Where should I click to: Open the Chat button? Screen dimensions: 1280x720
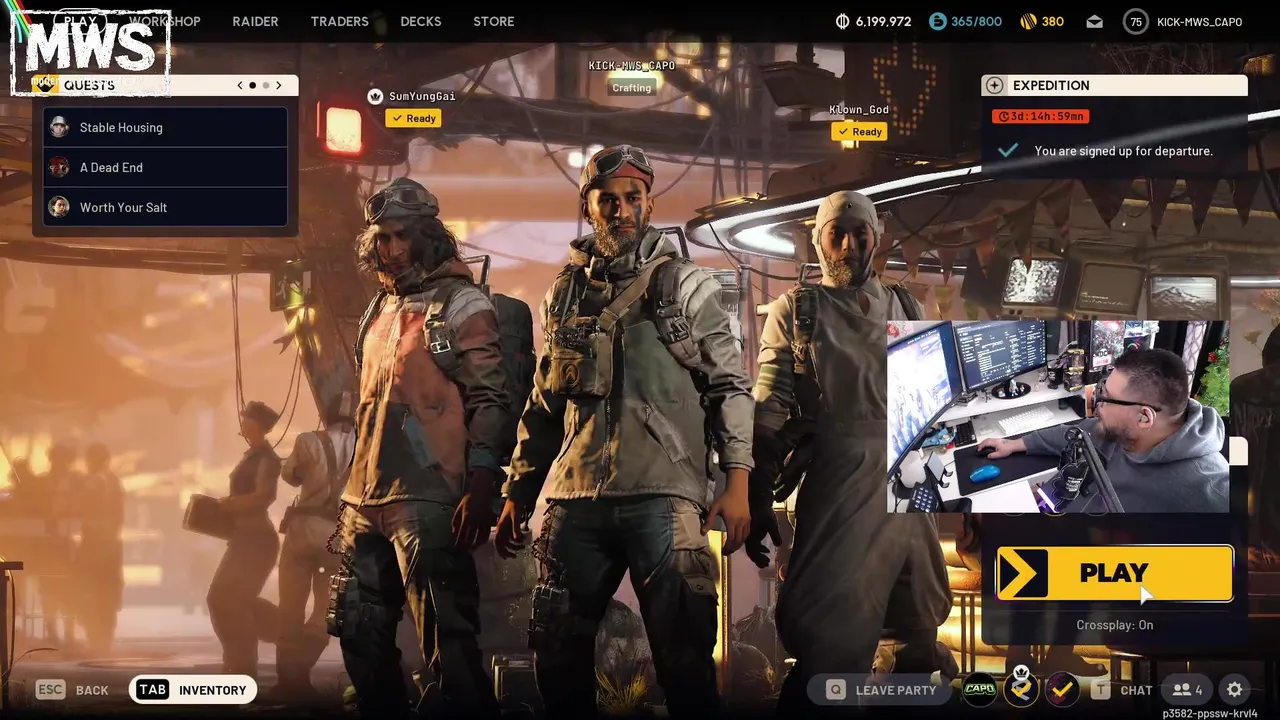pos(1124,690)
